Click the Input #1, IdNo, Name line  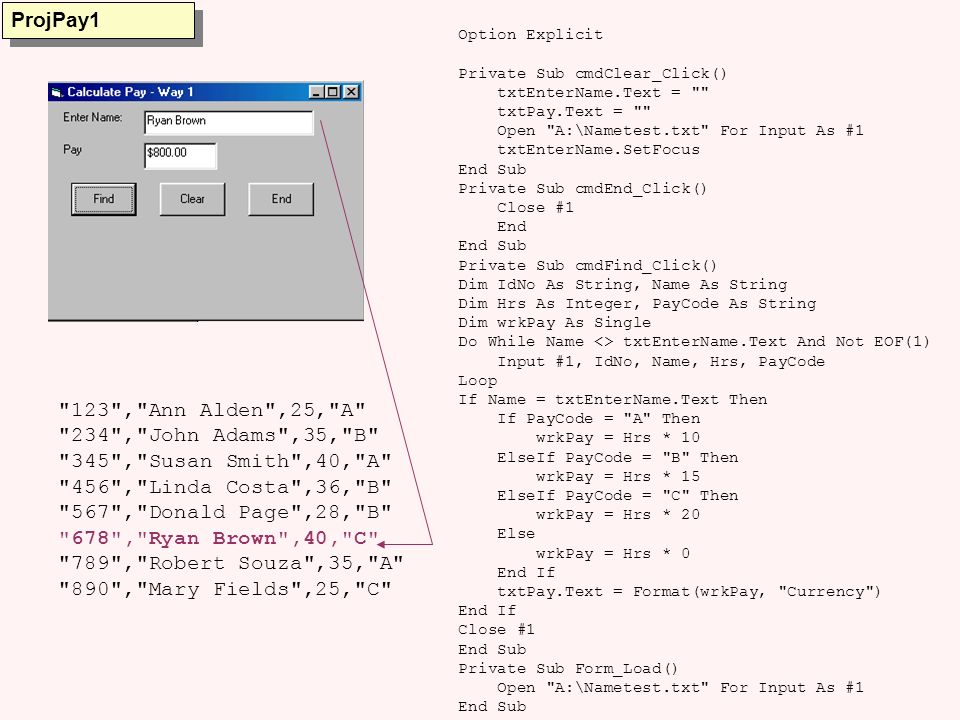pyautogui.click(x=661, y=362)
